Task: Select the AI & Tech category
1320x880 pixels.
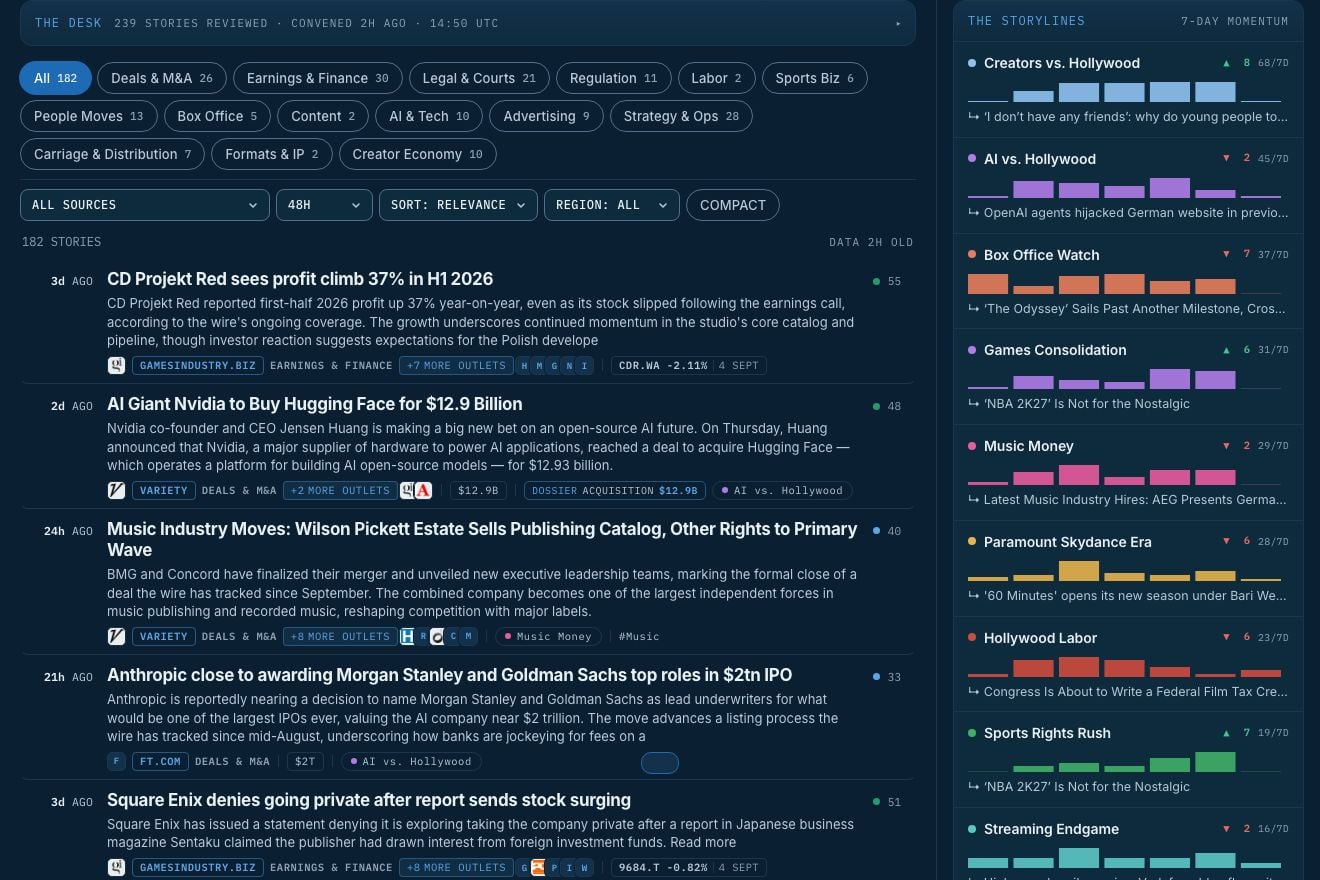Action: pyautogui.click(x=430, y=116)
